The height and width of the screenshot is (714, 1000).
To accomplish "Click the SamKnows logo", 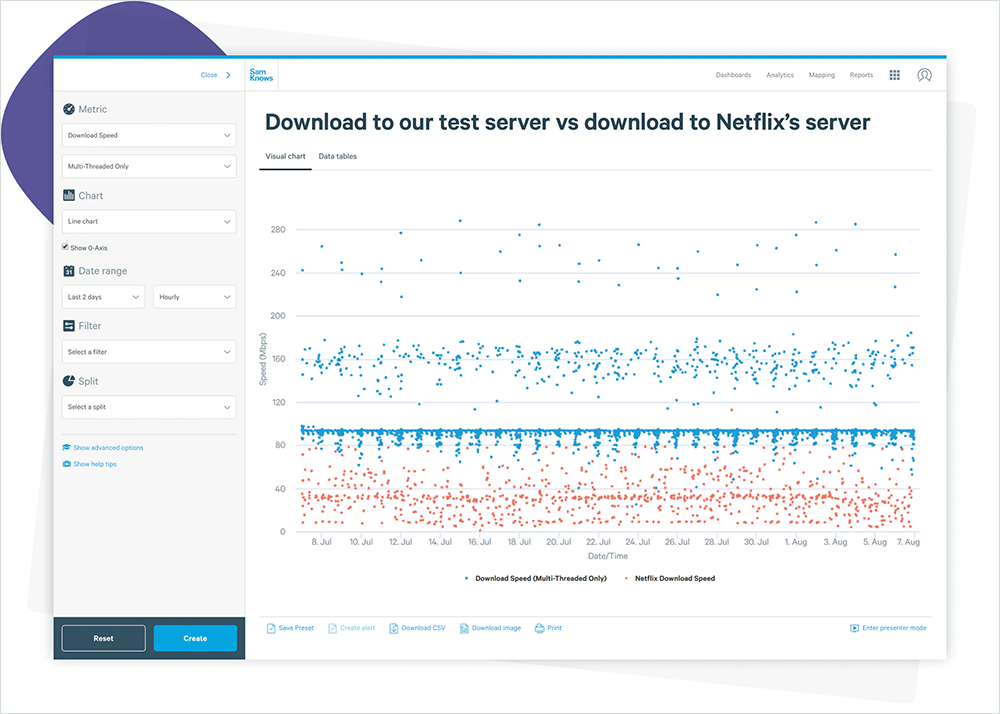I will pos(259,75).
